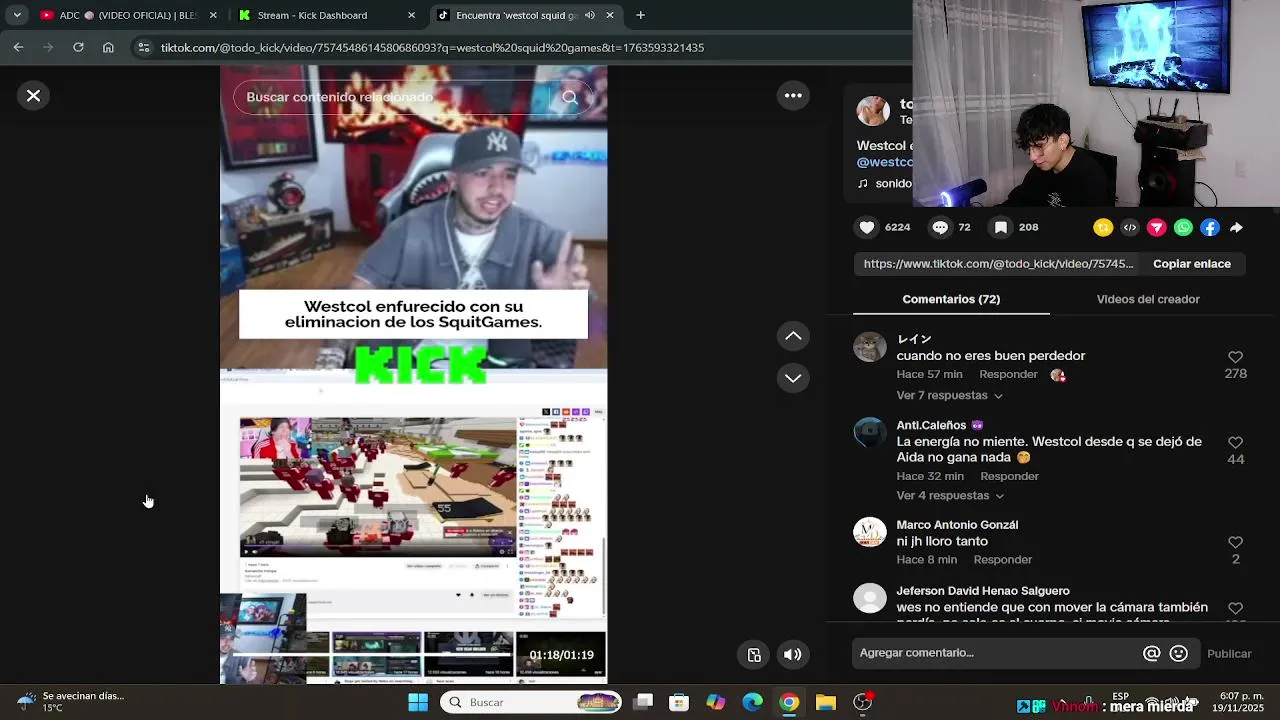Click the search magnifier icon over the video
Viewport: 1280px width, 720px height.
click(x=570, y=97)
